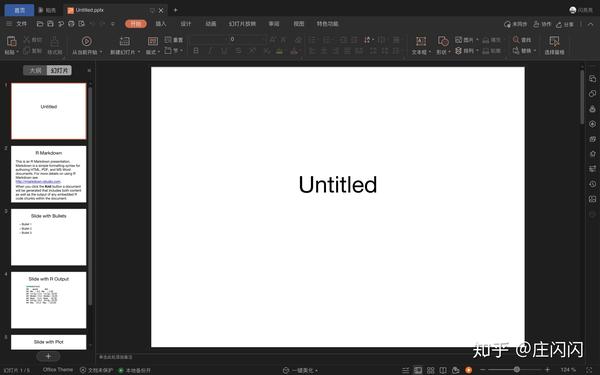
Task: Toggle the notes pane icon in status bar
Action: point(406,370)
